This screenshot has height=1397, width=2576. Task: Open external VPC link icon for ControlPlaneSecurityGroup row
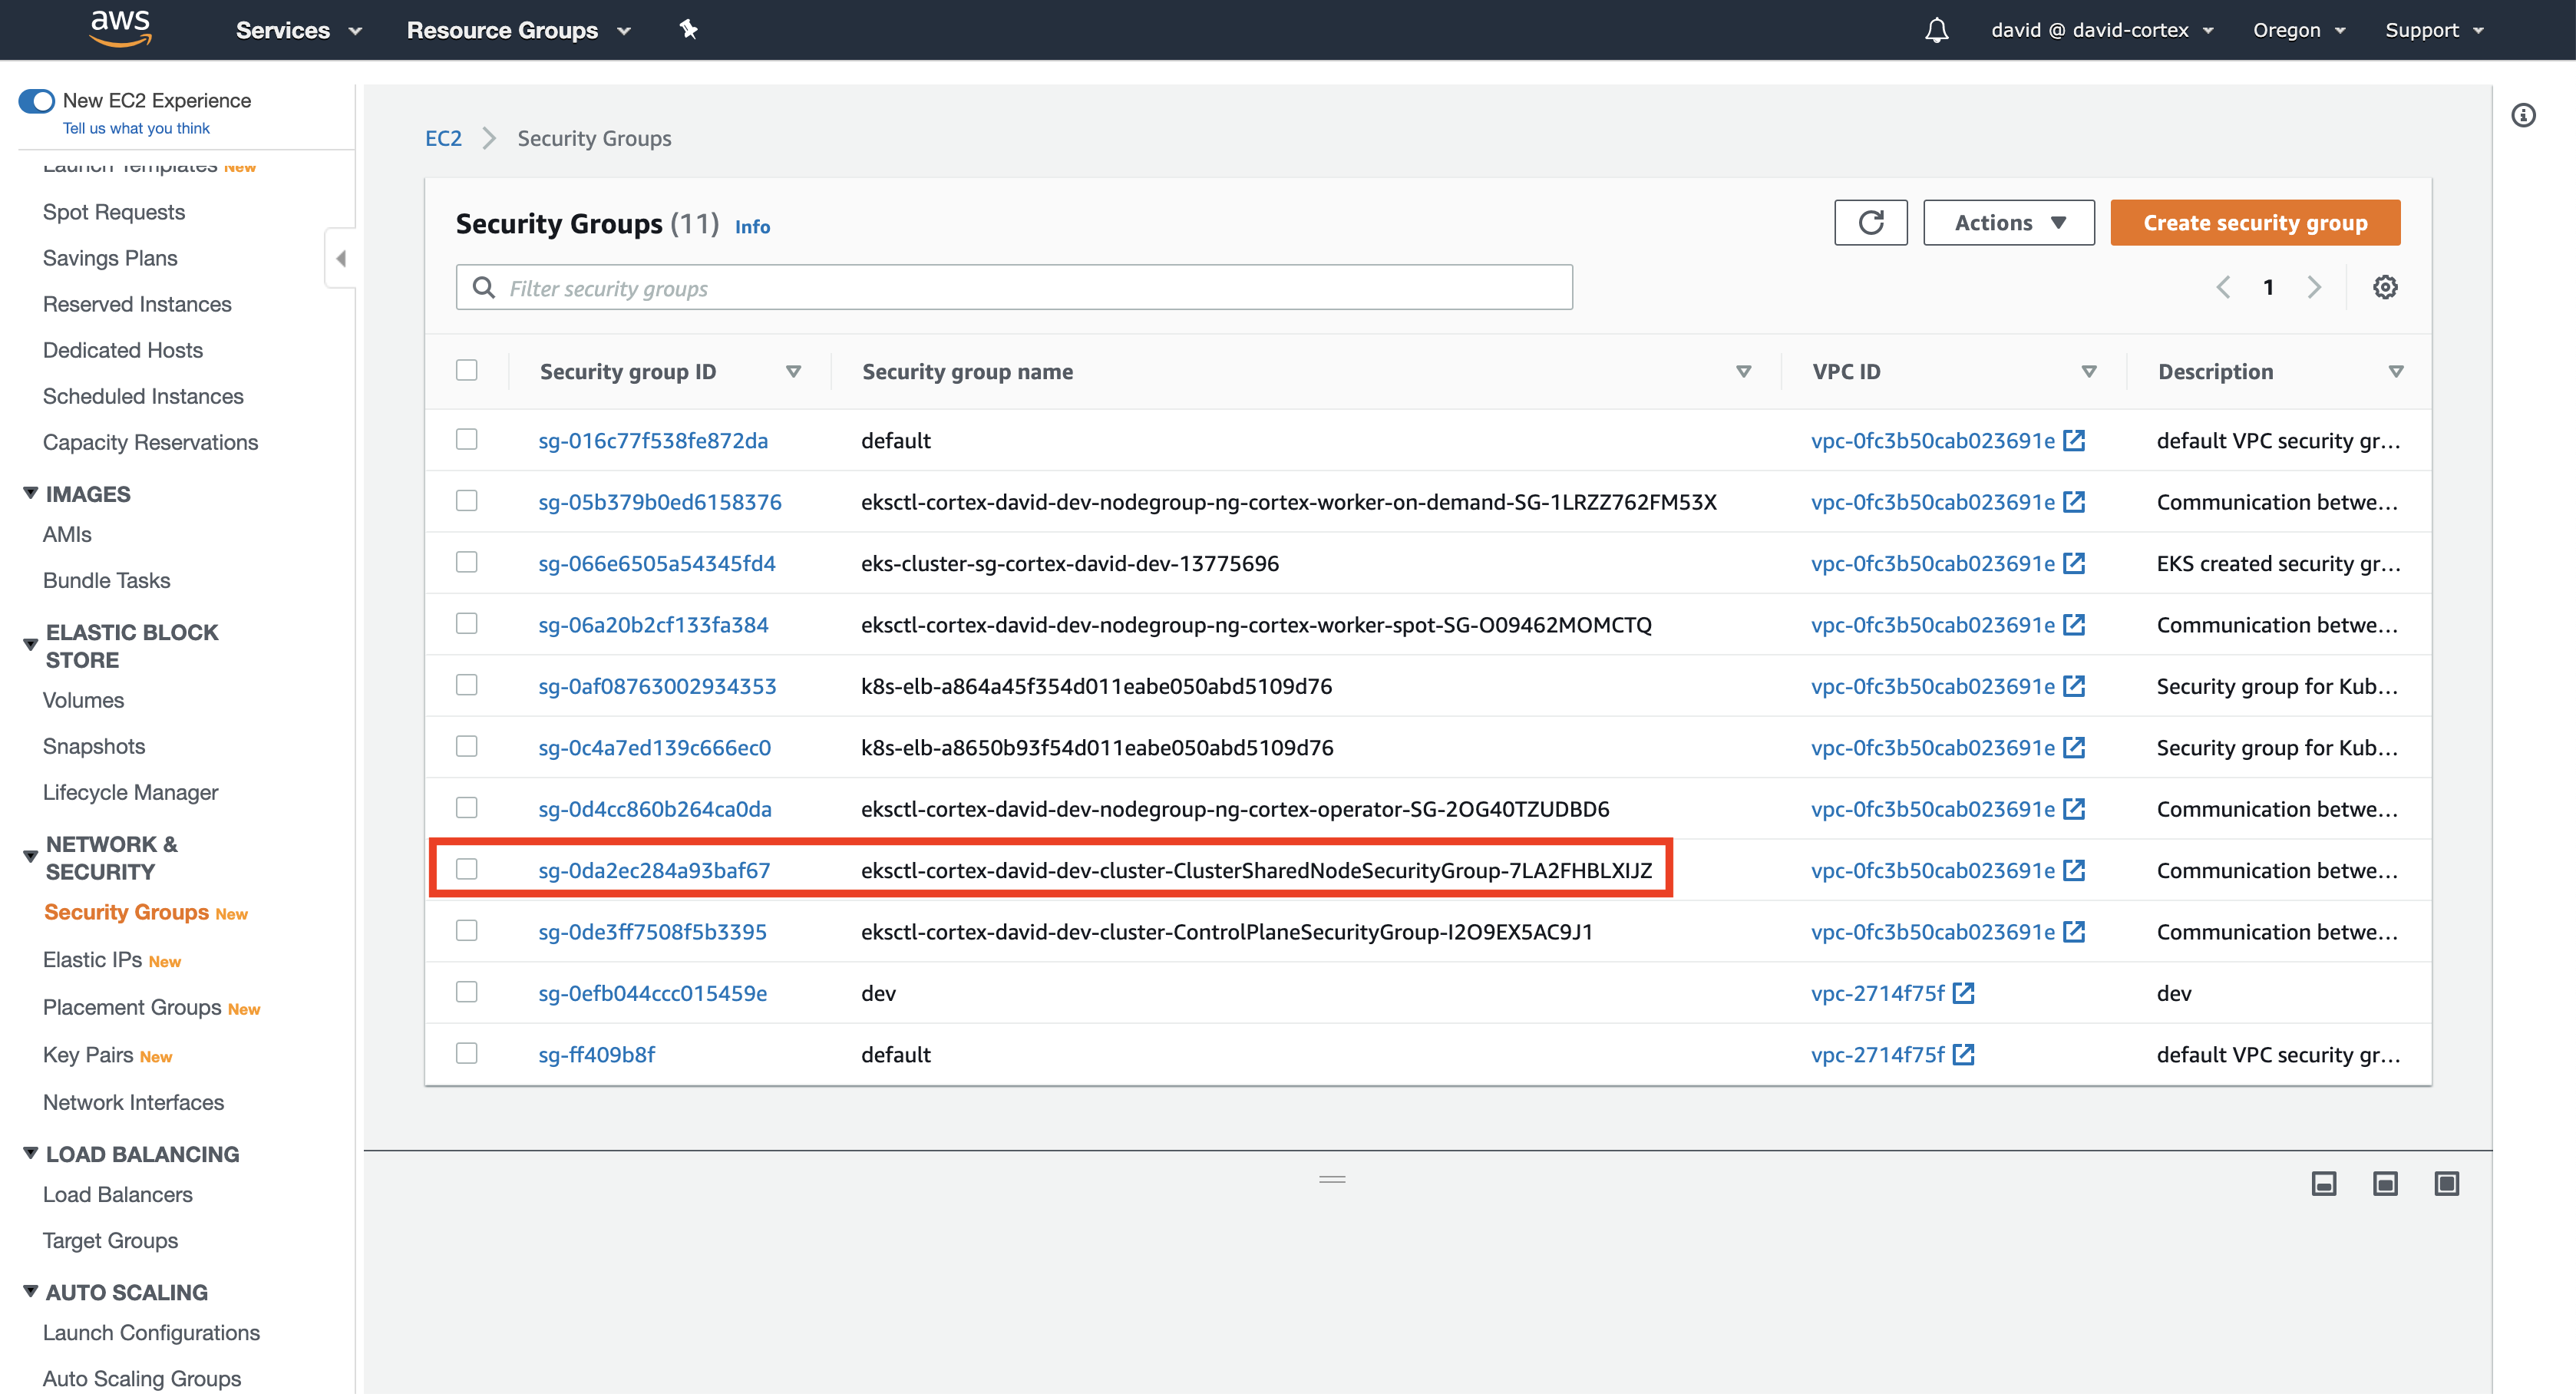2073,932
